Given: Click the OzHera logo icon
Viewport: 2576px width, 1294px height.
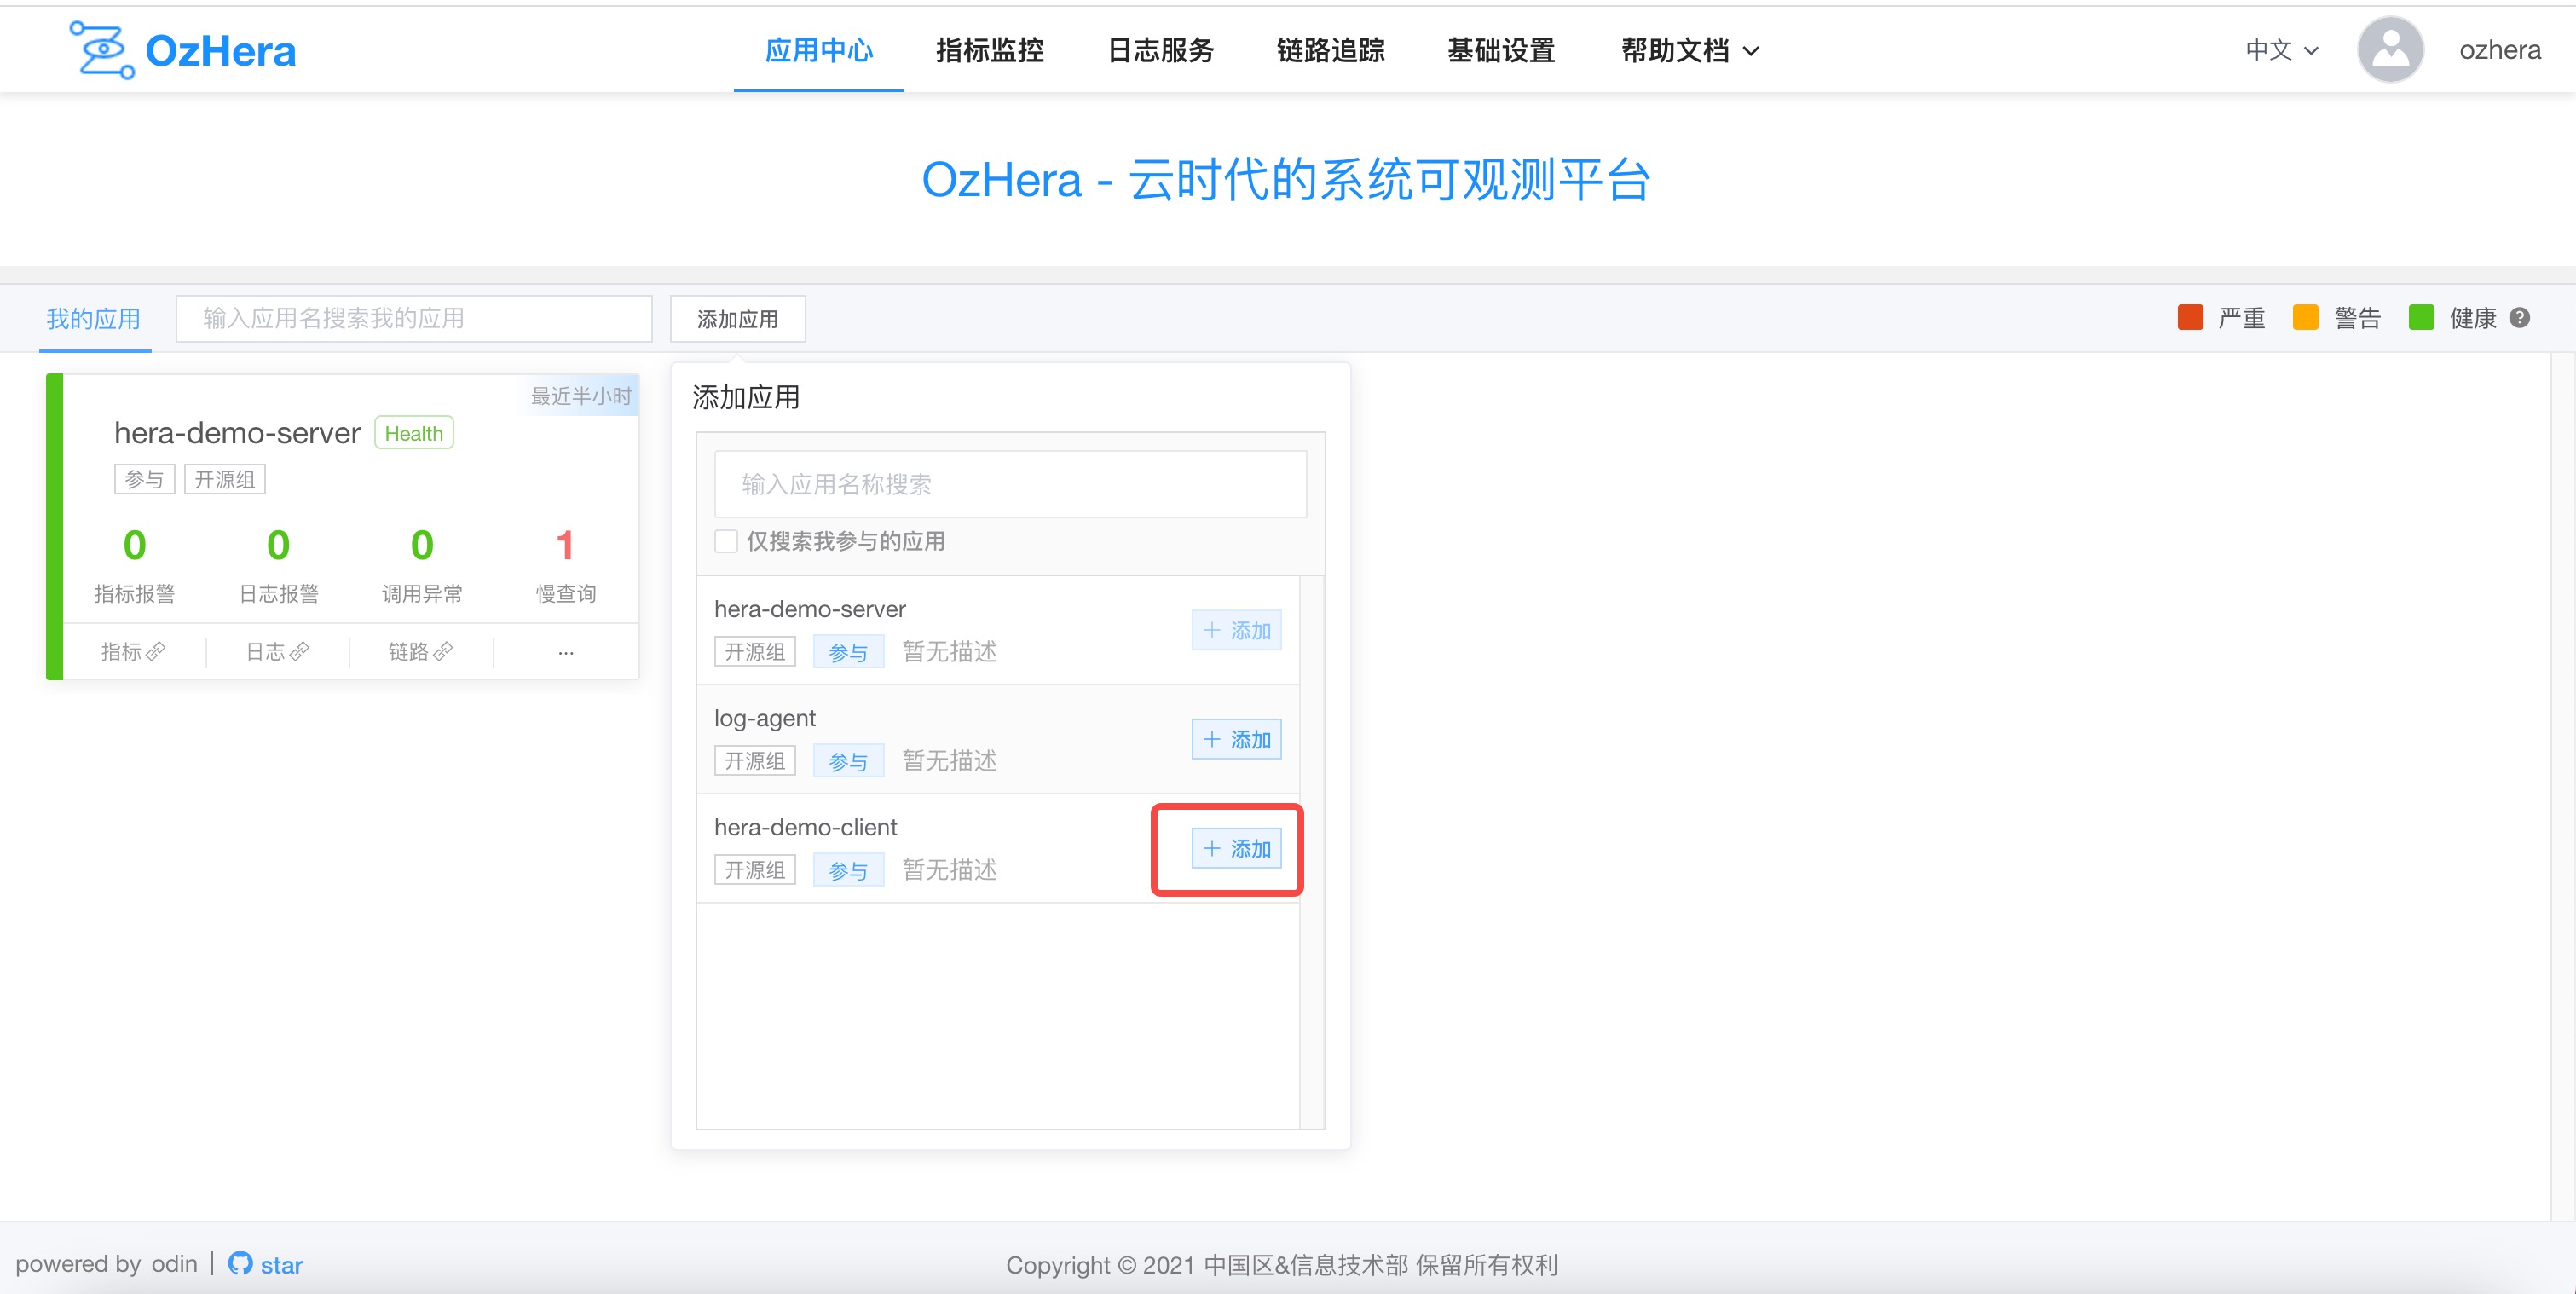Looking at the screenshot, I should tap(101, 49).
